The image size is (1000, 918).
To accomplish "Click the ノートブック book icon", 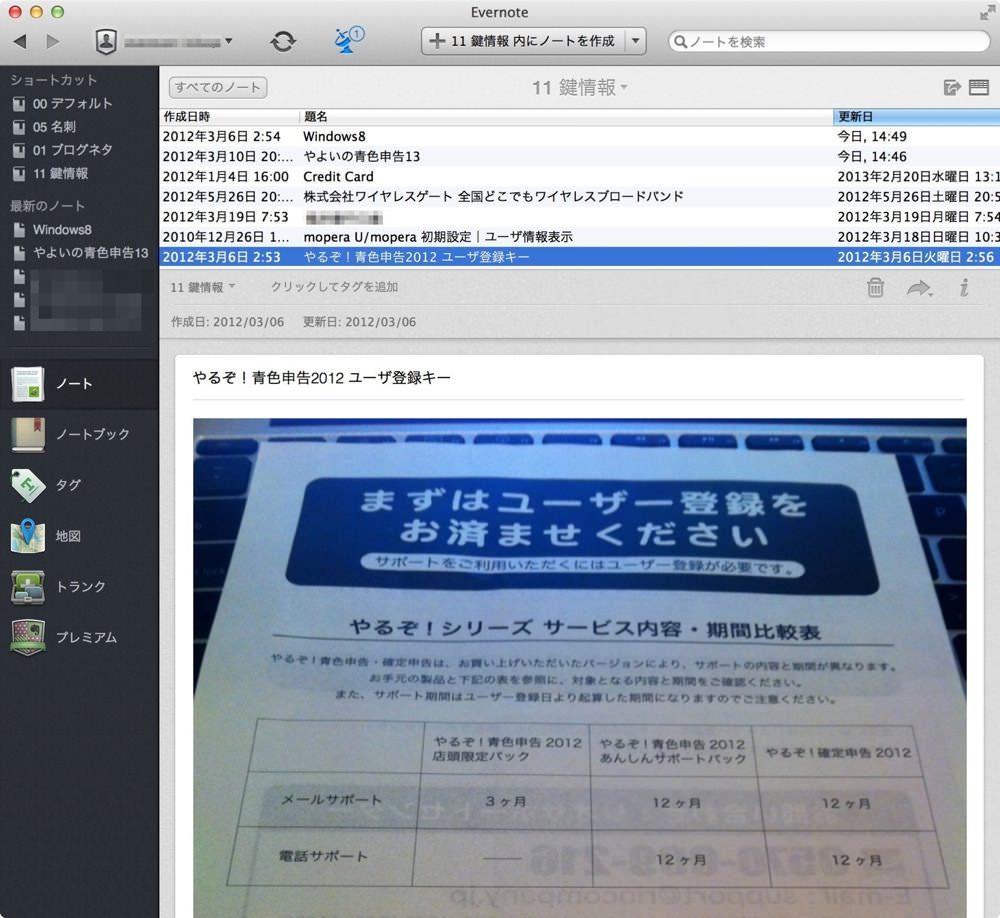I will coord(27,434).
